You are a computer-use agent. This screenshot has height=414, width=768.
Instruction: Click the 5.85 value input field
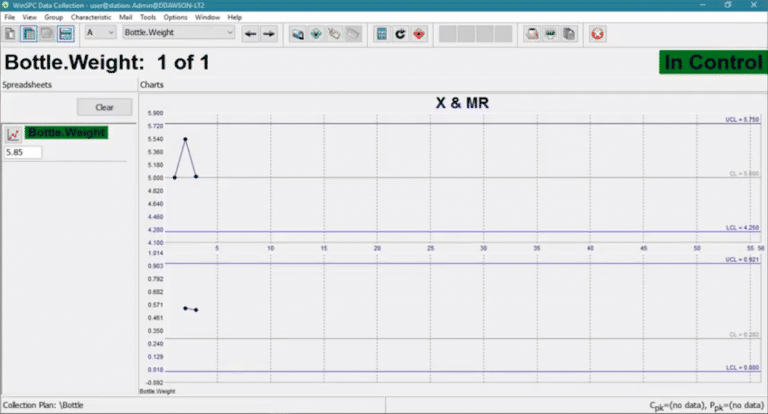[x=23, y=152]
